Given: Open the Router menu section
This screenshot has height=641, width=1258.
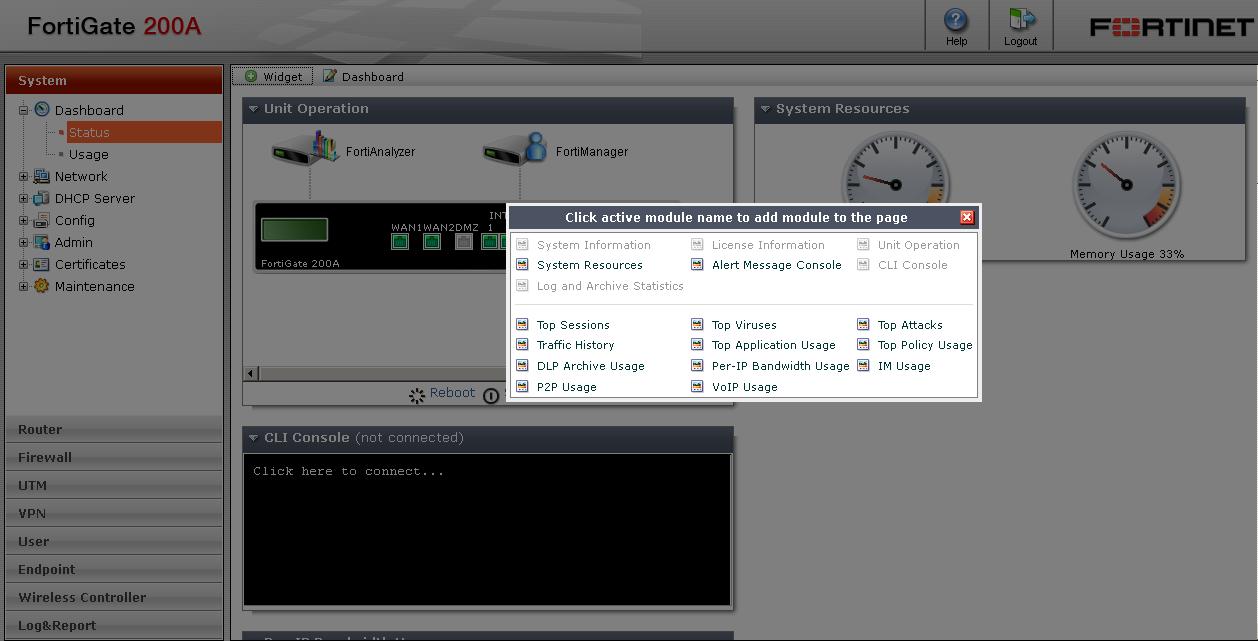Looking at the screenshot, I should (x=114, y=429).
